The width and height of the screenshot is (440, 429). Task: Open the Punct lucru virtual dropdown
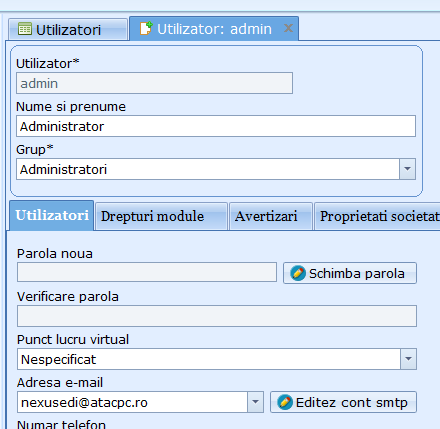408,359
